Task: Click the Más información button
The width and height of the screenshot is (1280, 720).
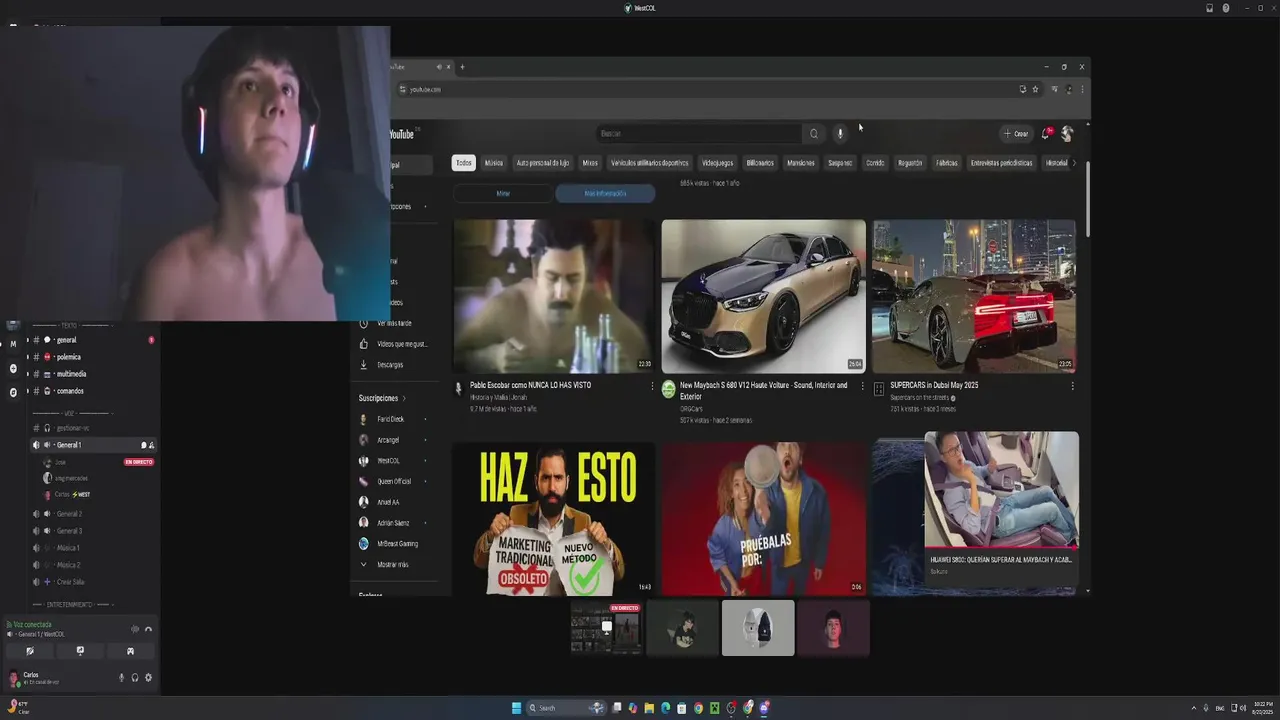Action: point(605,193)
